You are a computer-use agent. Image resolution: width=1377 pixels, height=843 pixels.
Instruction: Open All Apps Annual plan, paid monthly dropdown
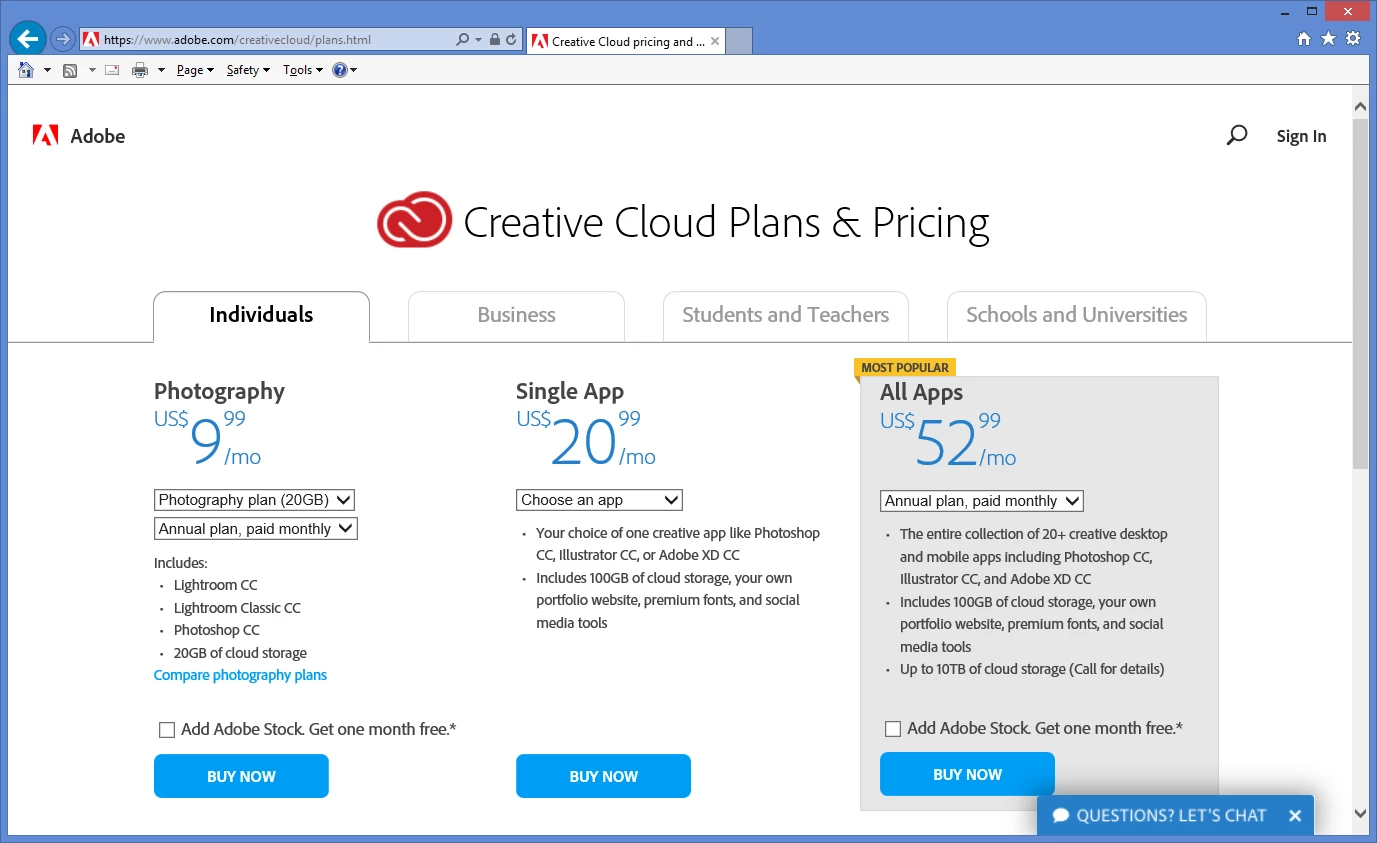click(982, 501)
